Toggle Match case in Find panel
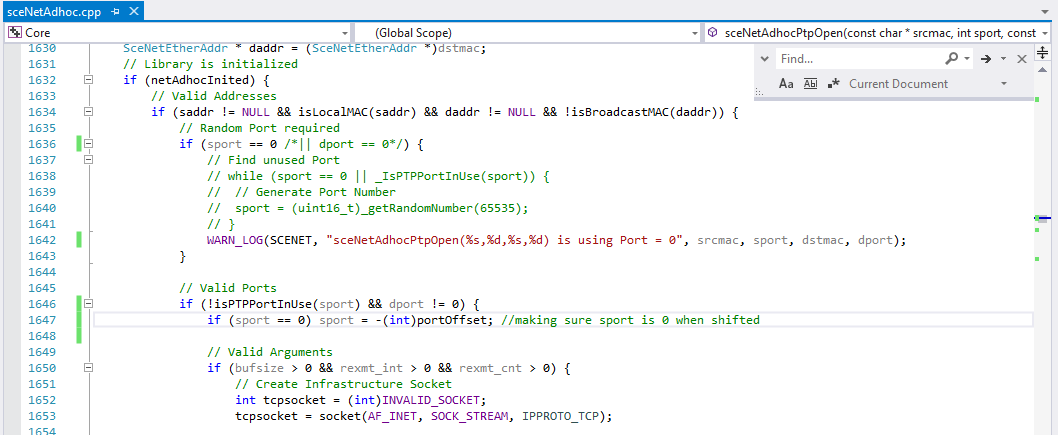 point(785,84)
